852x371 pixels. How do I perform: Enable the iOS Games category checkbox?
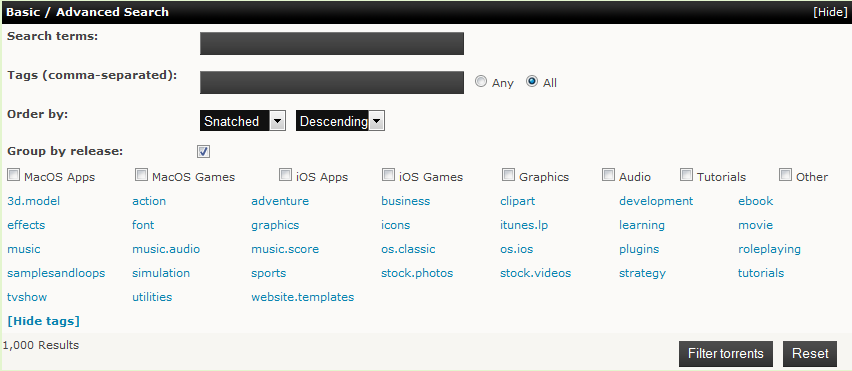coord(389,175)
